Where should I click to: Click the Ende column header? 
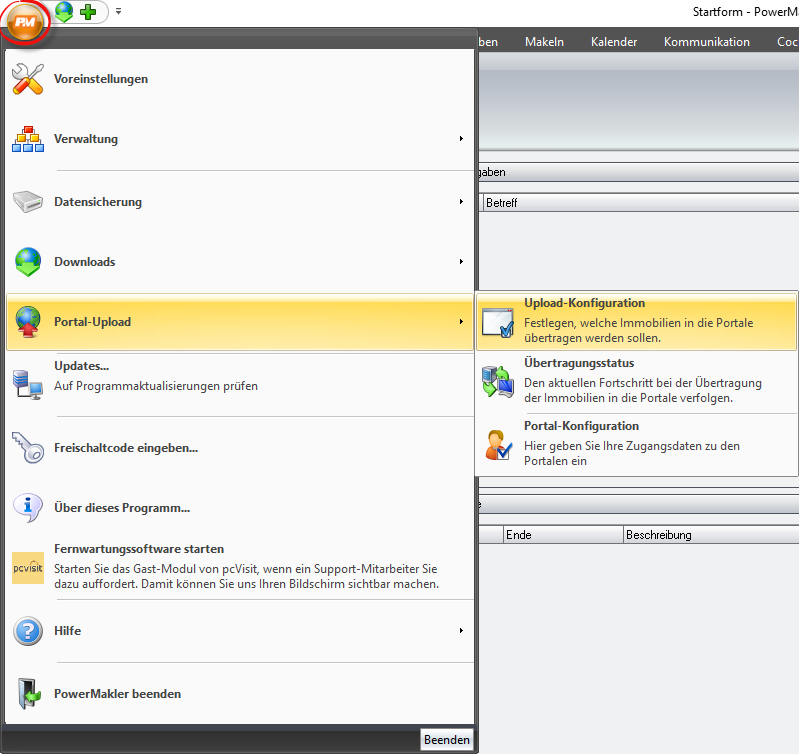pos(563,535)
